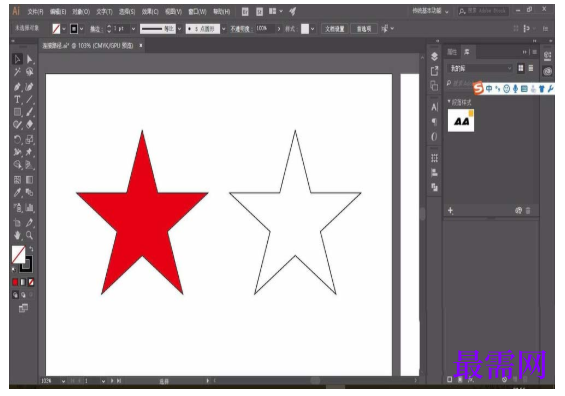Open fill color dropdown in control bar
Screen dimensions: 565x396
coord(64,29)
